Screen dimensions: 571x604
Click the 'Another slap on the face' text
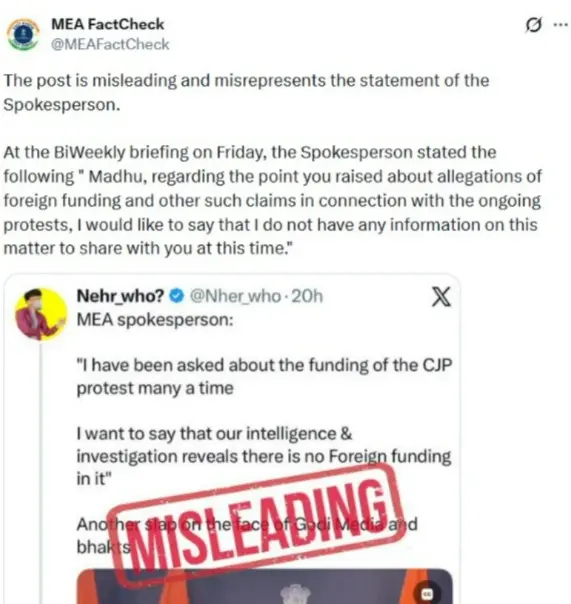247,535
